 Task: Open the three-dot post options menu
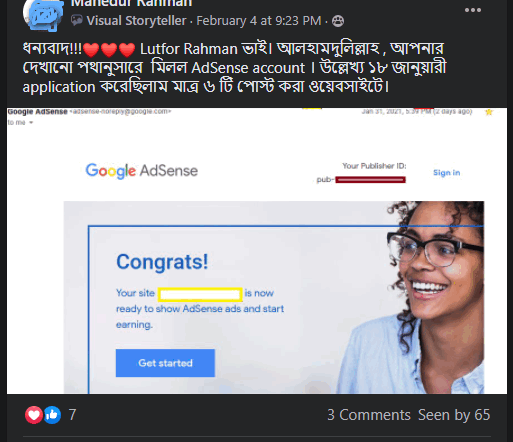pyautogui.click(x=473, y=10)
